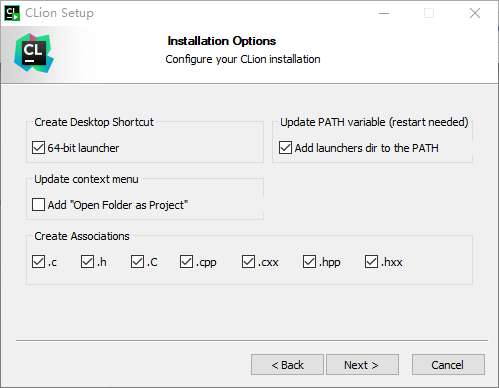
Task: Click the Configure your CLion installation subtitle
Action: pos(243,59)
